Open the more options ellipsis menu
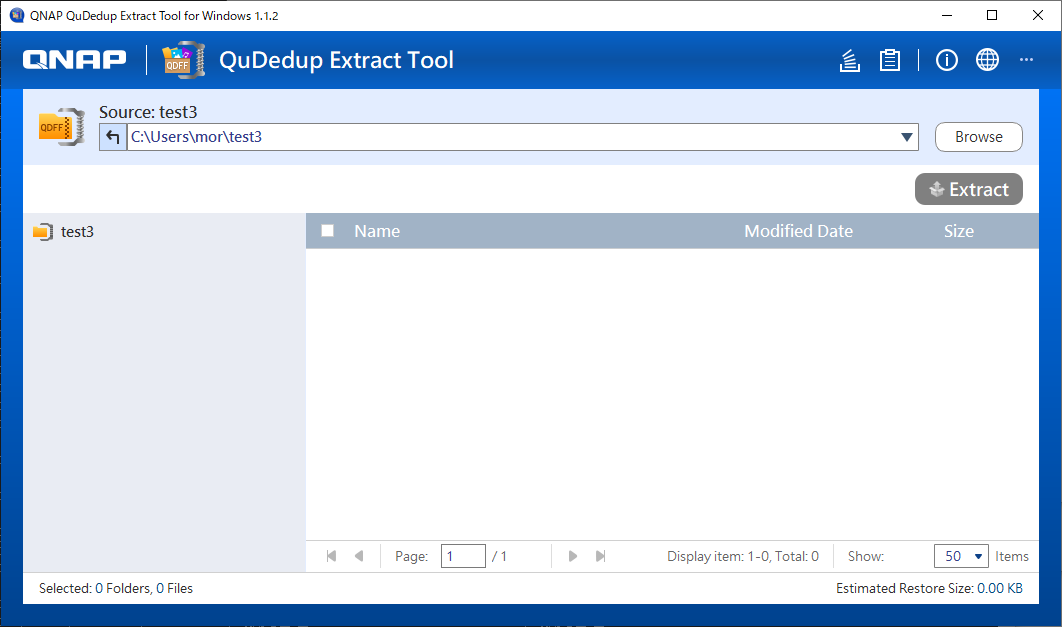The image size is (1062, 627). pos(1026,60)
